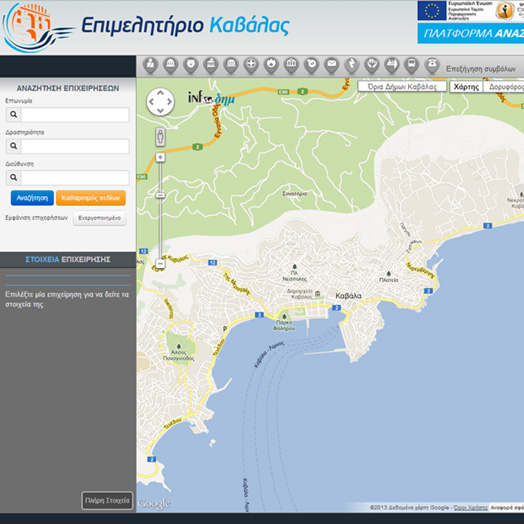
Task: Open the Google logo link on map
Action: (154, 503)
